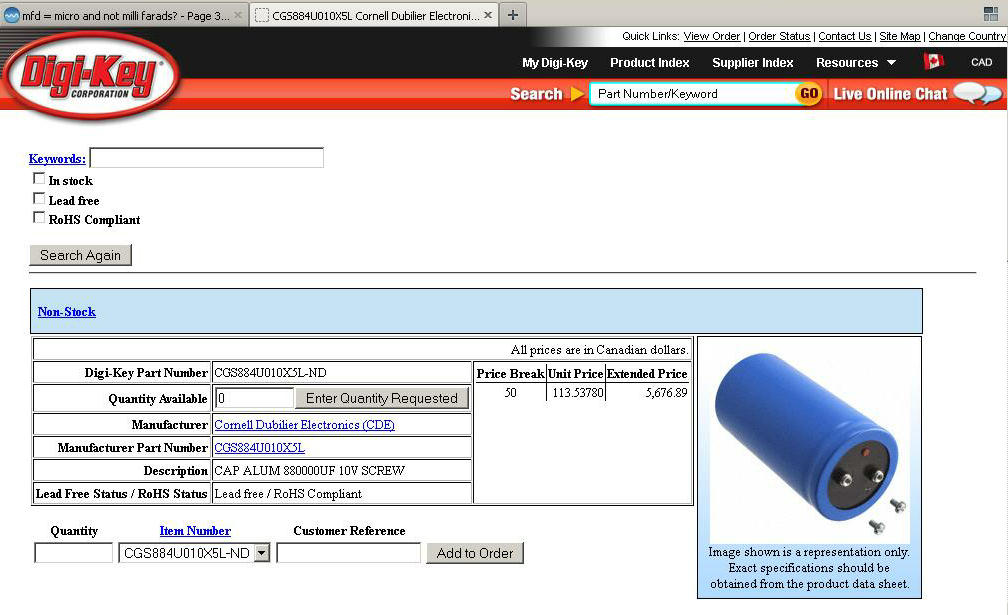Click 'Lead free / RoHS Compliant' status text
This screenshot has width=1008, height=615.
pyautogui.click(x=288, y=494)
